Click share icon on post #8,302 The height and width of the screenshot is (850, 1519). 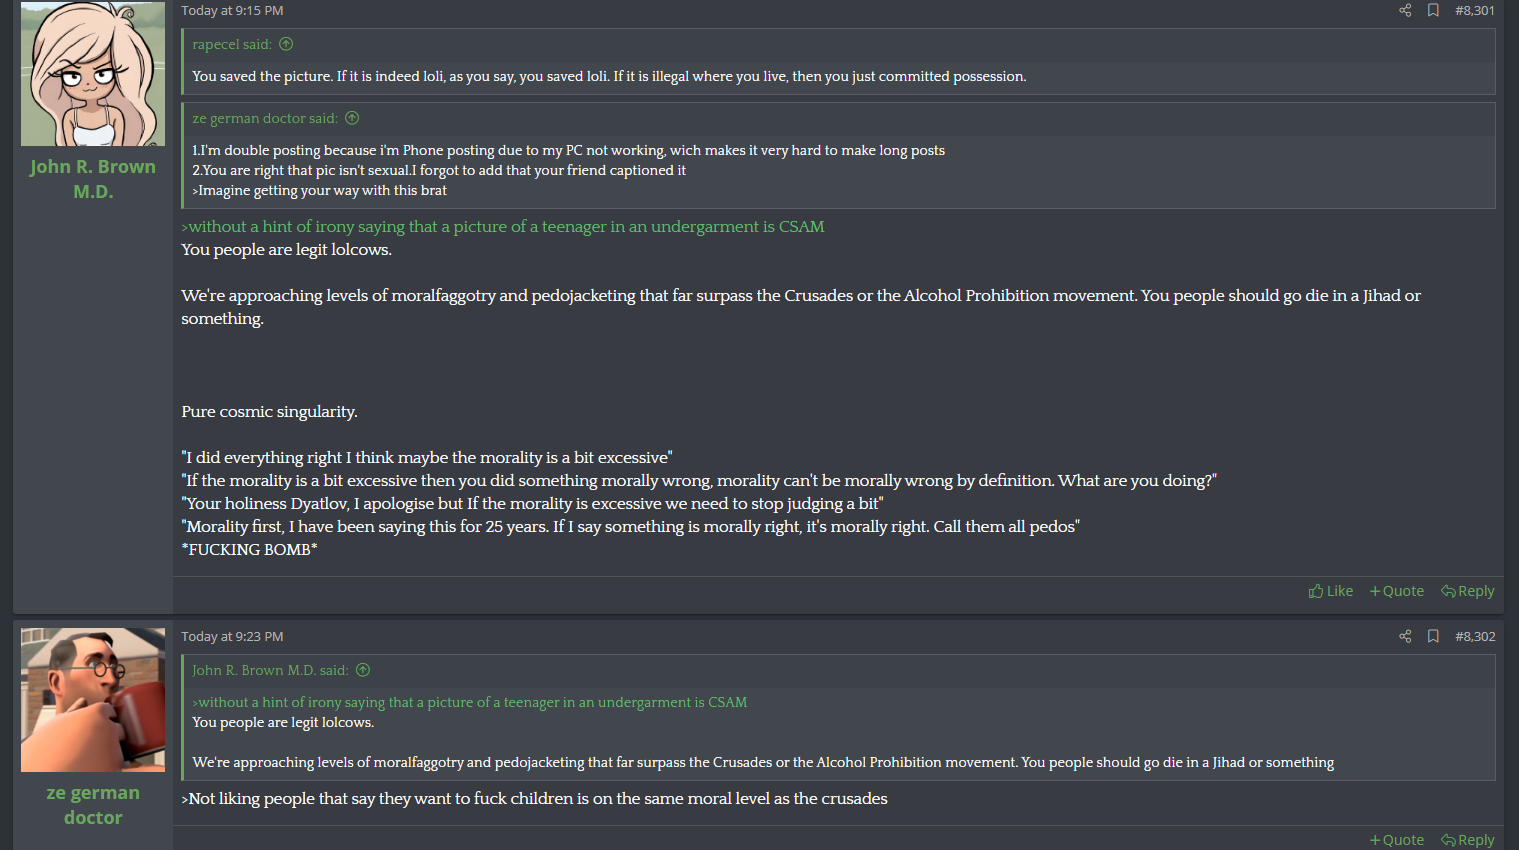click(x=1405, y=636)
